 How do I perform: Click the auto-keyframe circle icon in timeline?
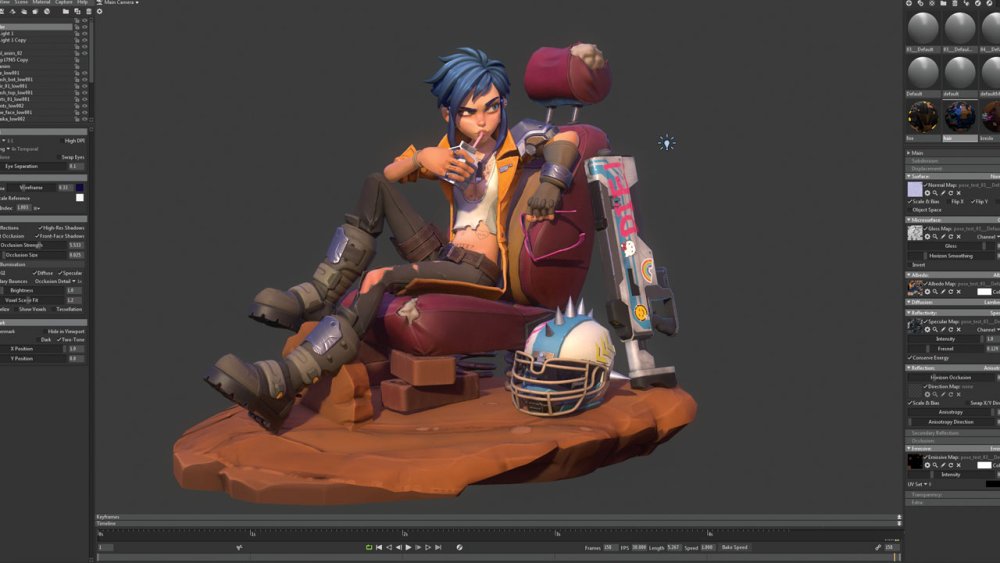point(459,547)
